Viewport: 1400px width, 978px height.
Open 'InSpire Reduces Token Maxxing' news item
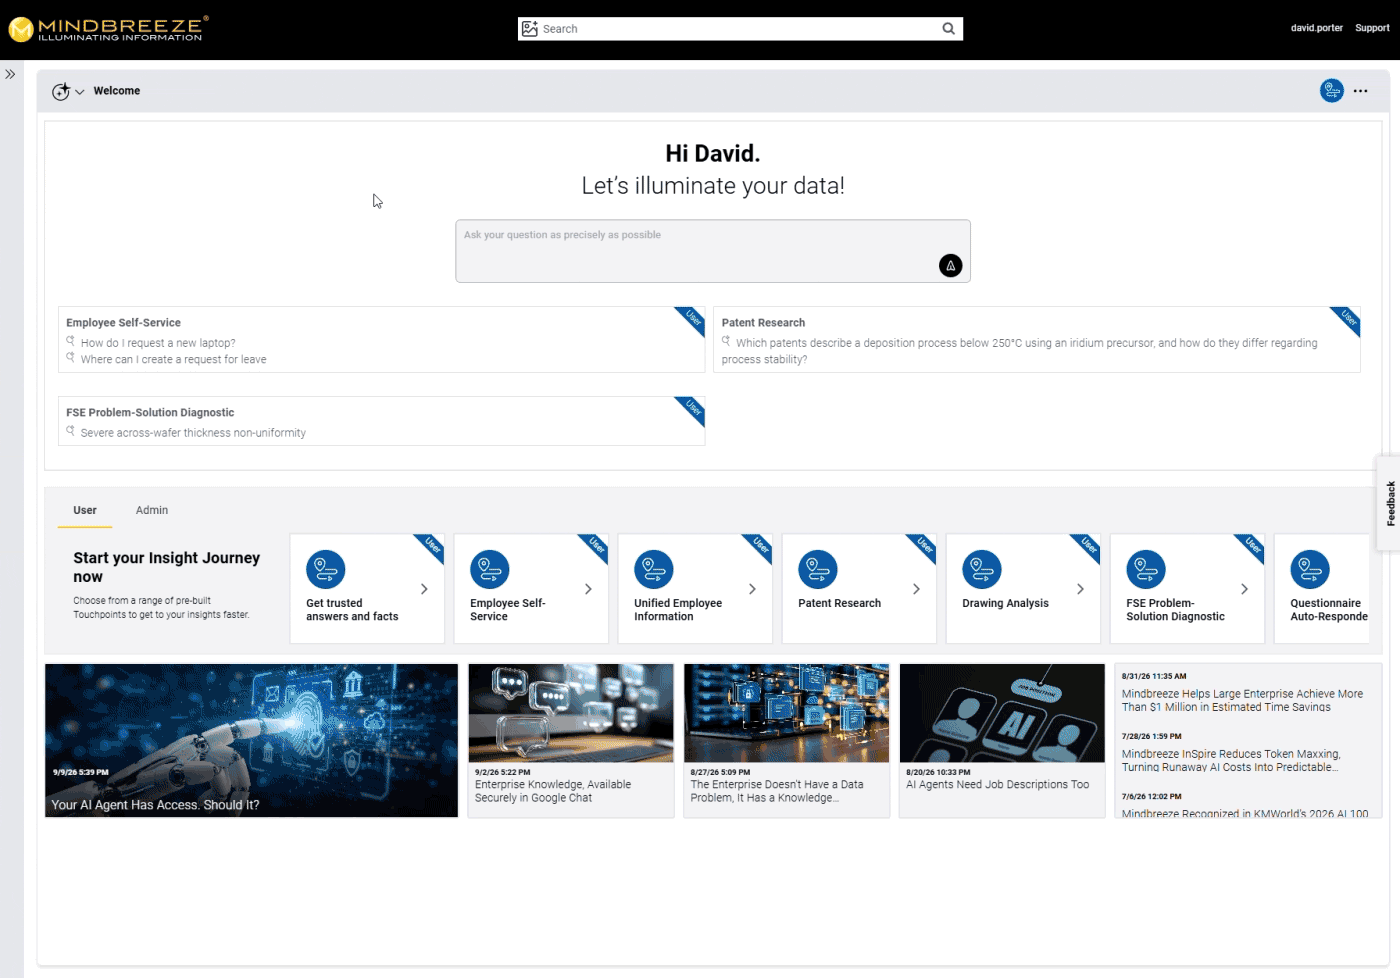click(x=1231, y=761)
